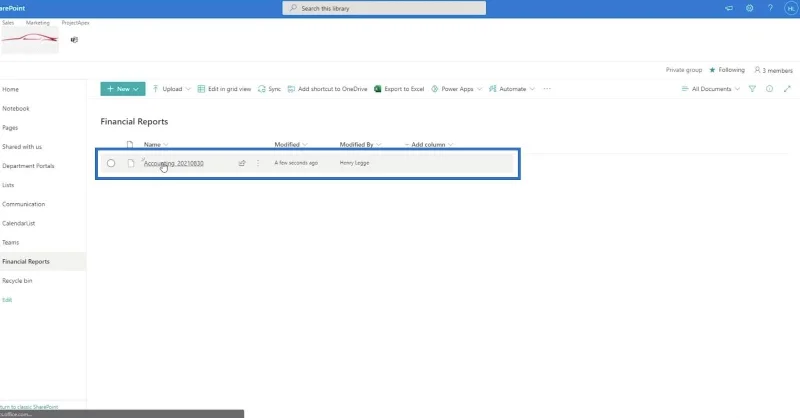Open Pages in the left navigation

click(10, 128)
